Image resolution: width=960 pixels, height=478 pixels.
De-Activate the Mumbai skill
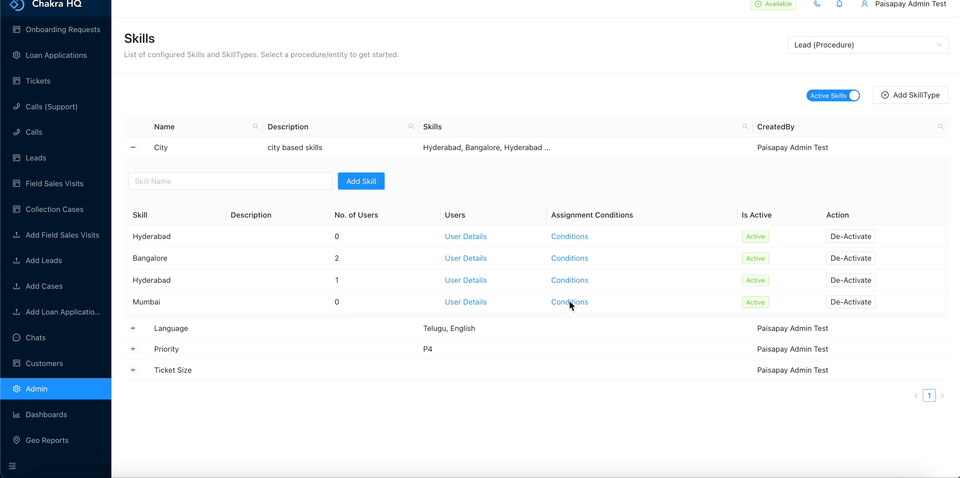click(850, 302)
